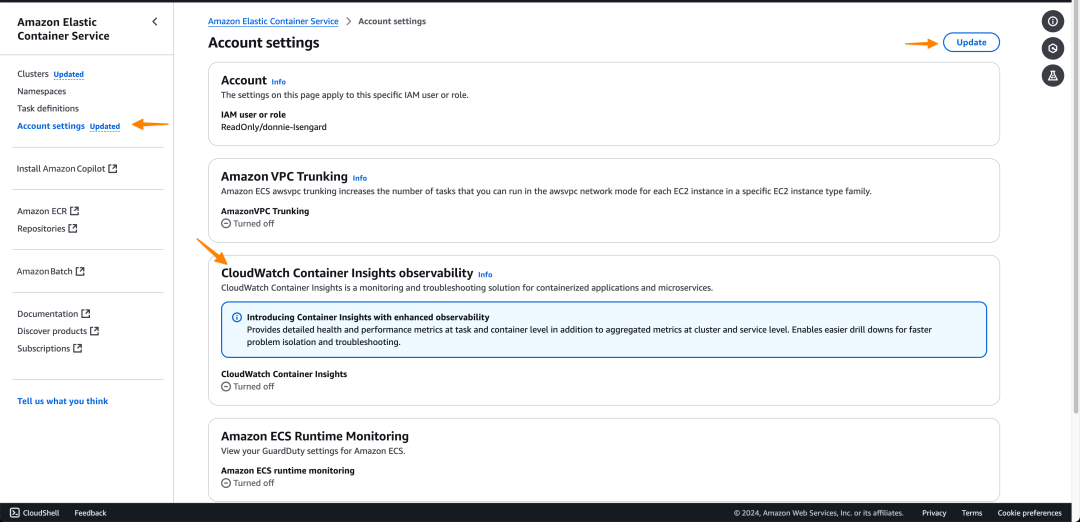Click the Updated badge beside Clusters
The width and height of the screenshot is (1080, 522).
69,74
